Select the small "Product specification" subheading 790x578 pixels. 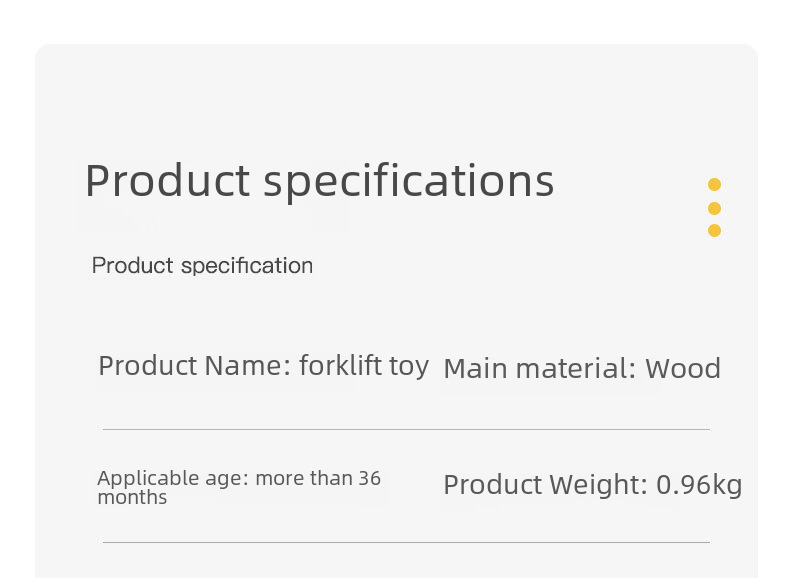pyautogui.click(x=202, y=265)
